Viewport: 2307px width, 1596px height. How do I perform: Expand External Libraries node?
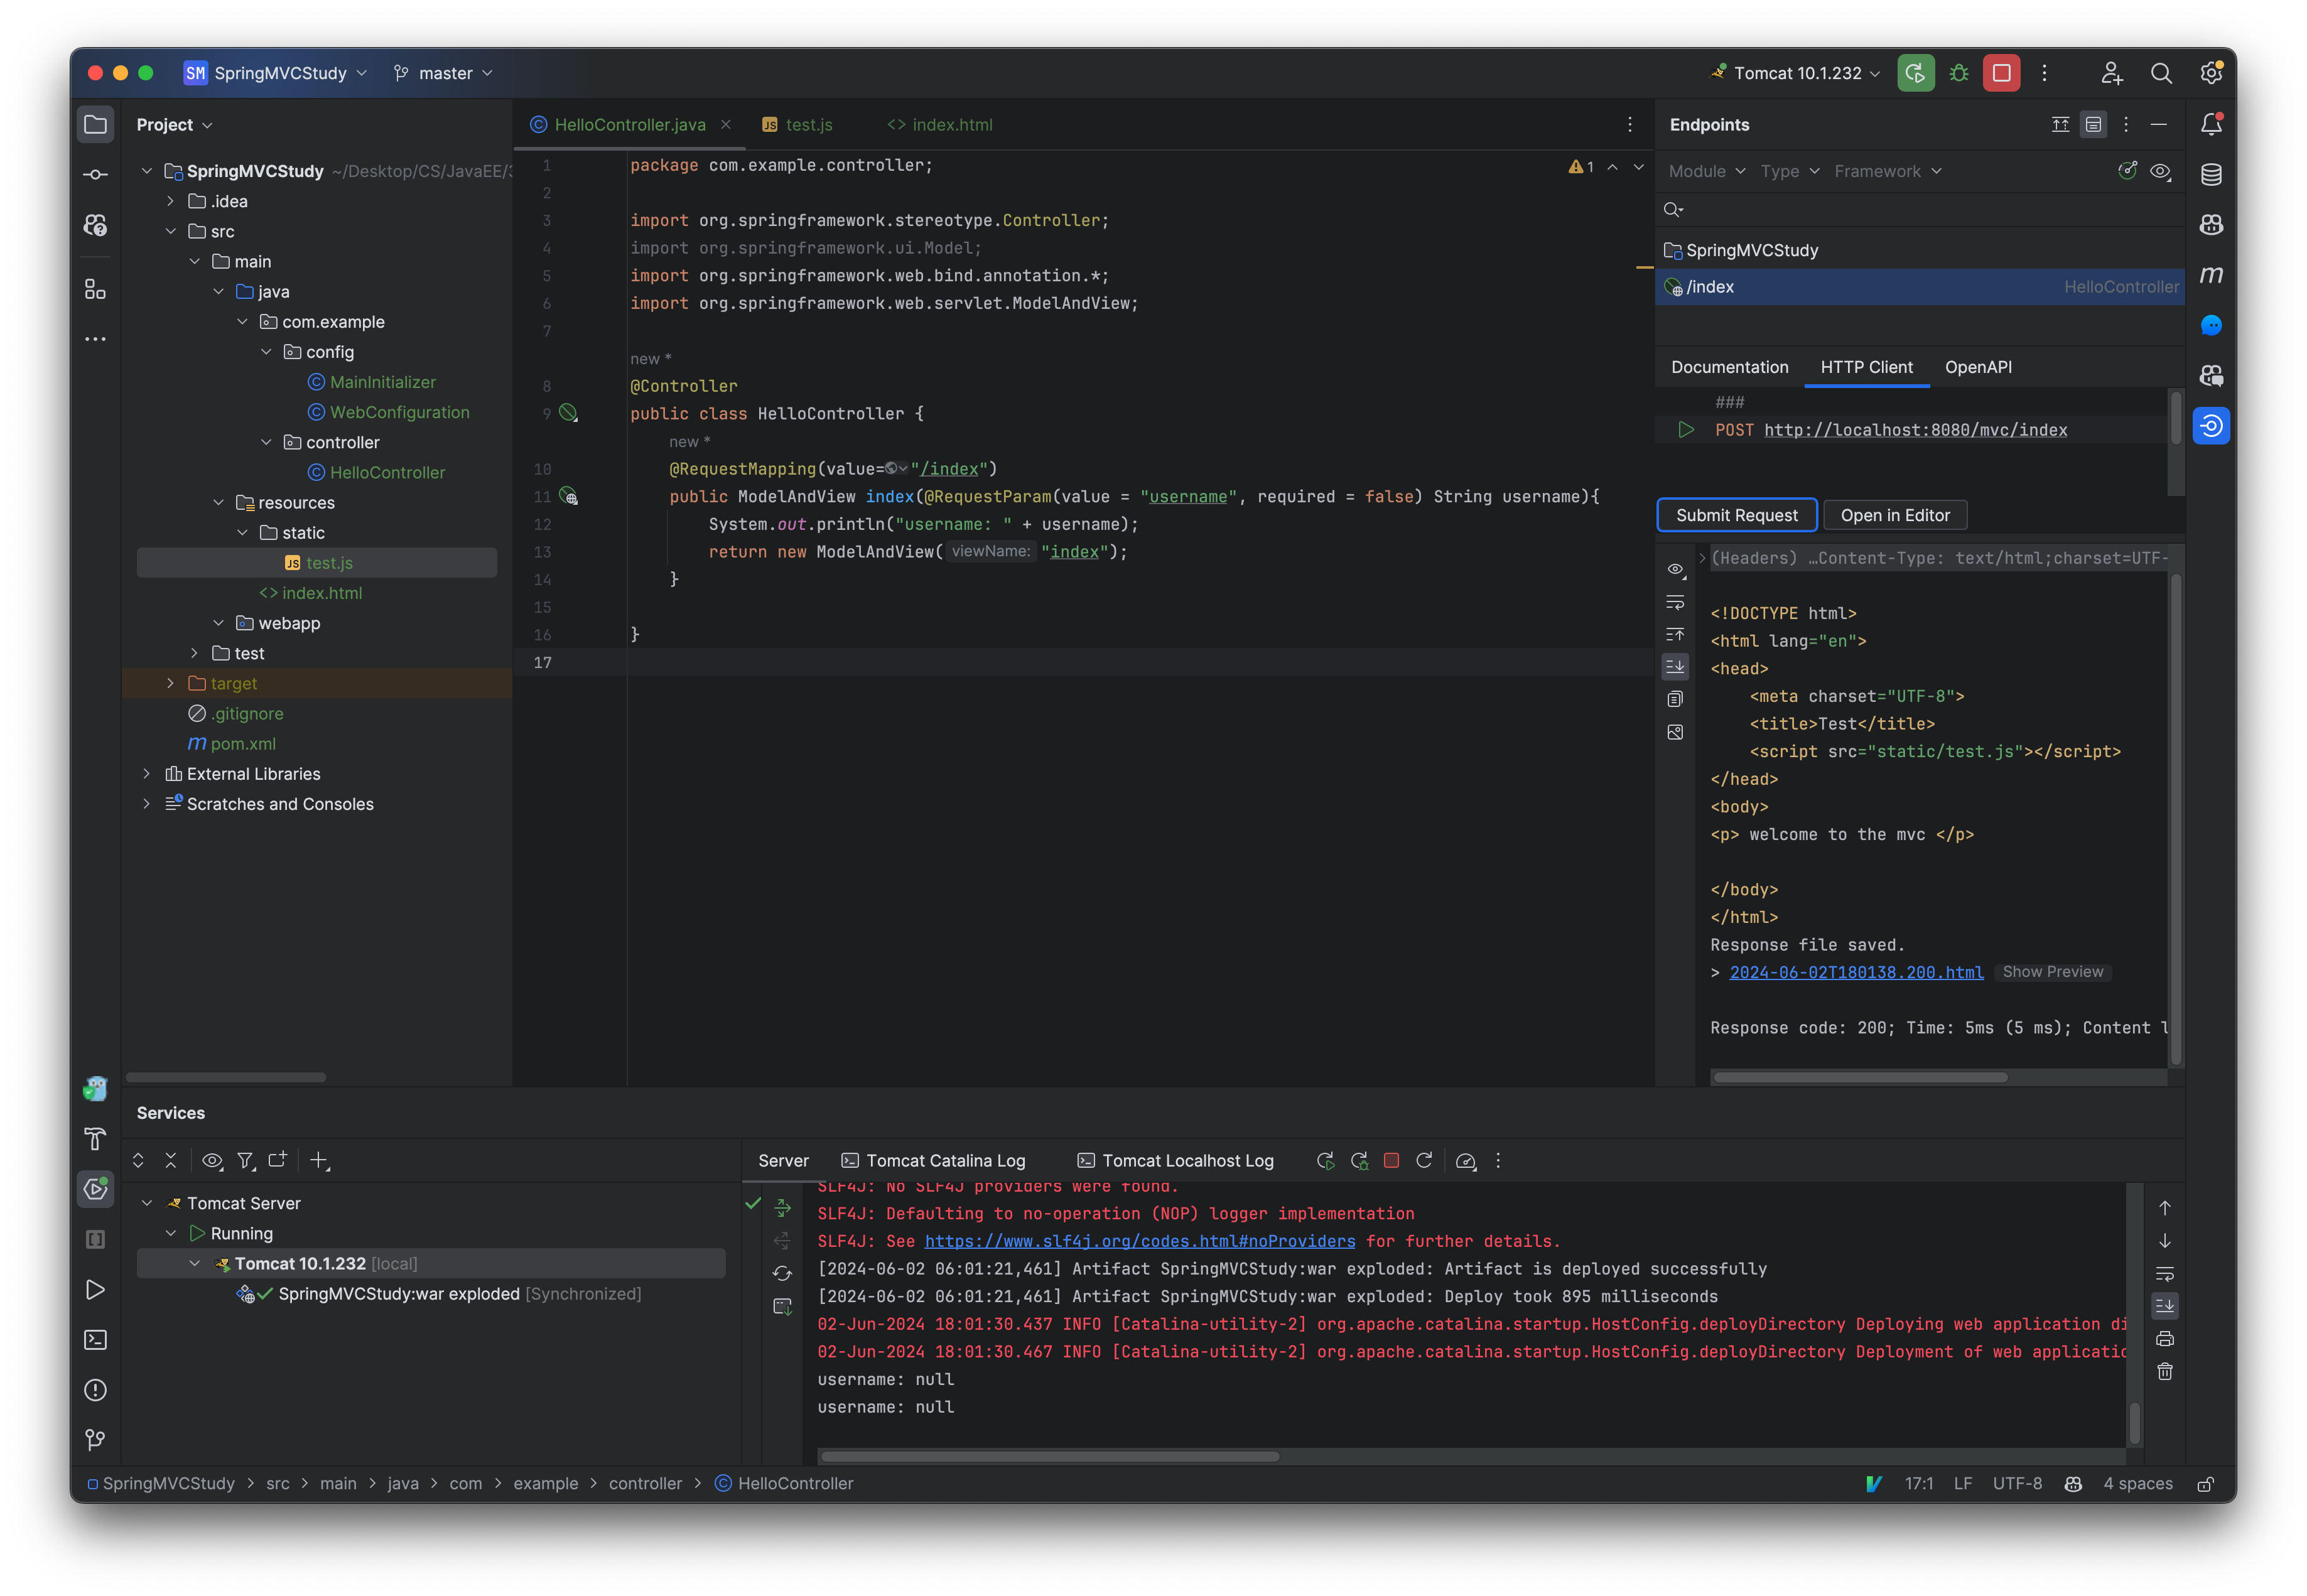pos(146,774)
